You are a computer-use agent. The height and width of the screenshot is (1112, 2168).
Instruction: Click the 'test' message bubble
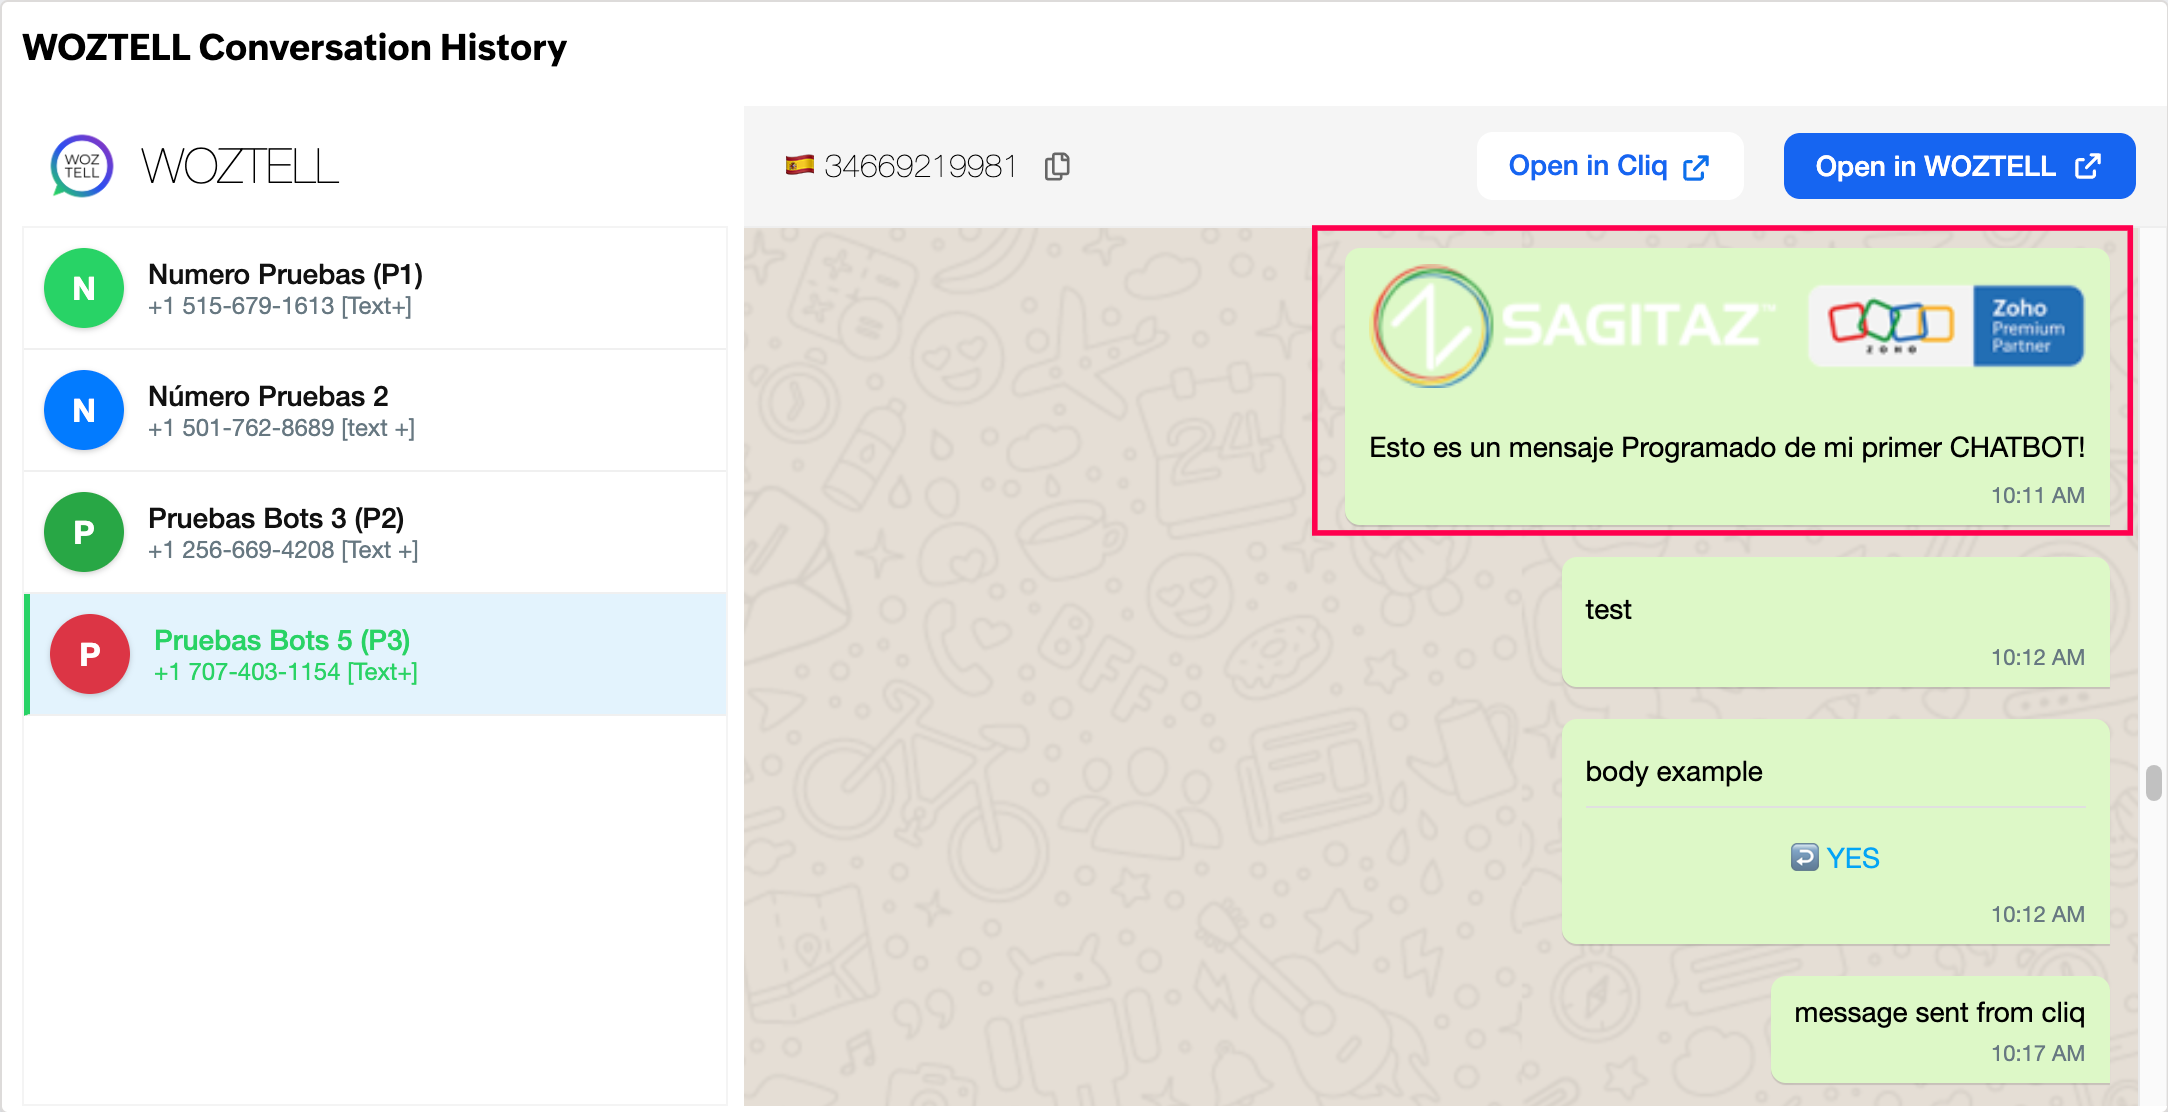(x=1834, y=622)
